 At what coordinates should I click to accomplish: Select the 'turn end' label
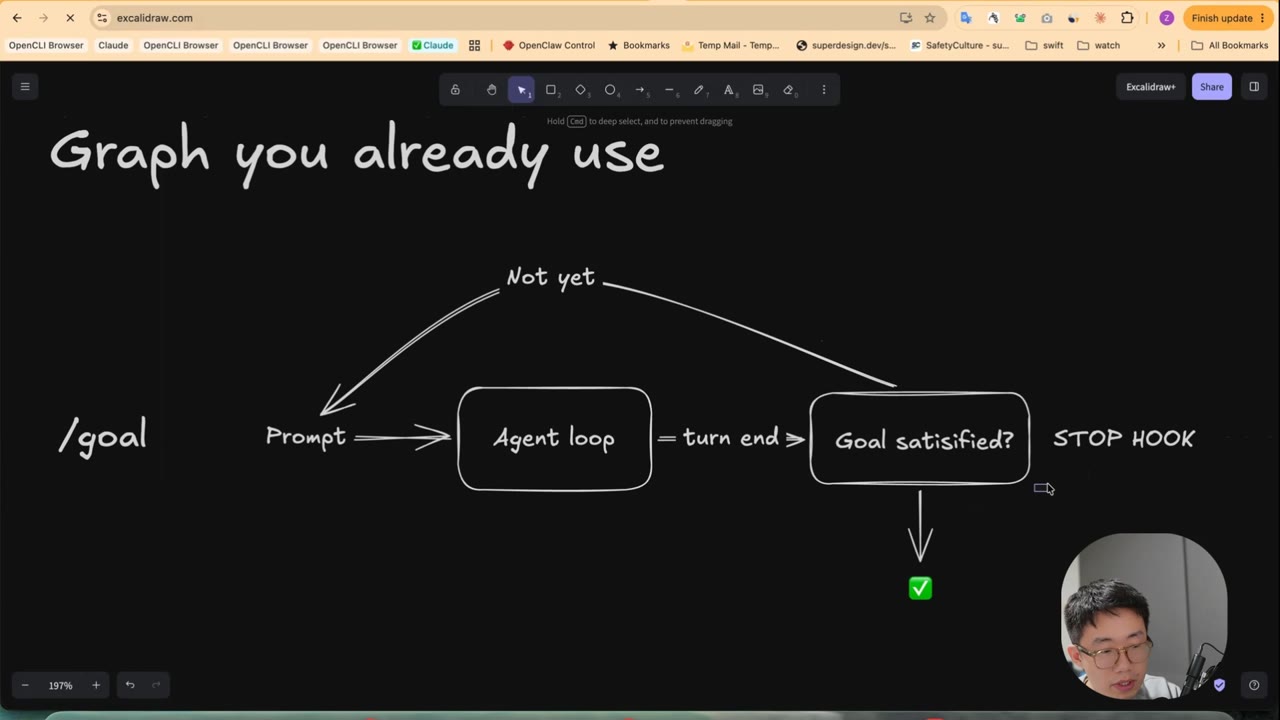point(731,437)
